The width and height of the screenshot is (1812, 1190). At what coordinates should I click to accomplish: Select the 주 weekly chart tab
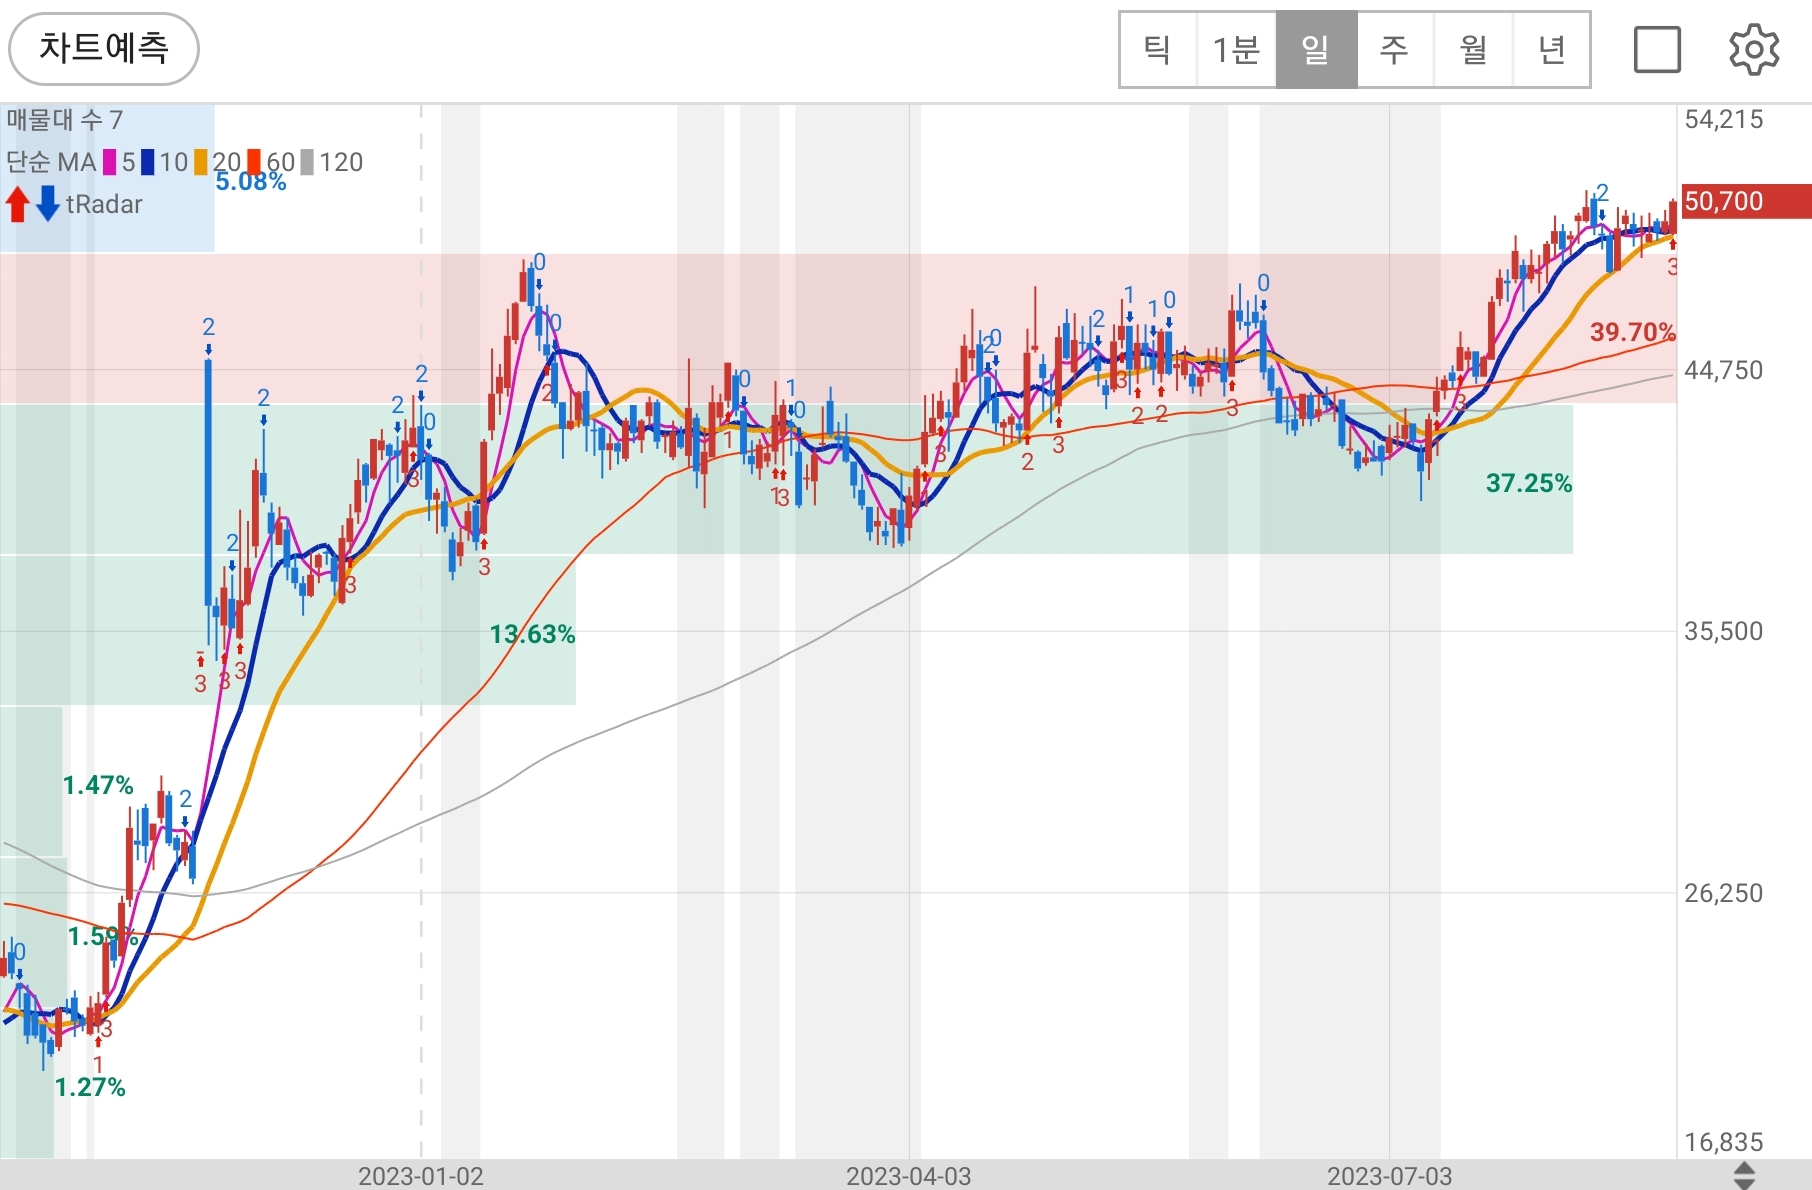pyautogui.click(x=1394, y=50)
